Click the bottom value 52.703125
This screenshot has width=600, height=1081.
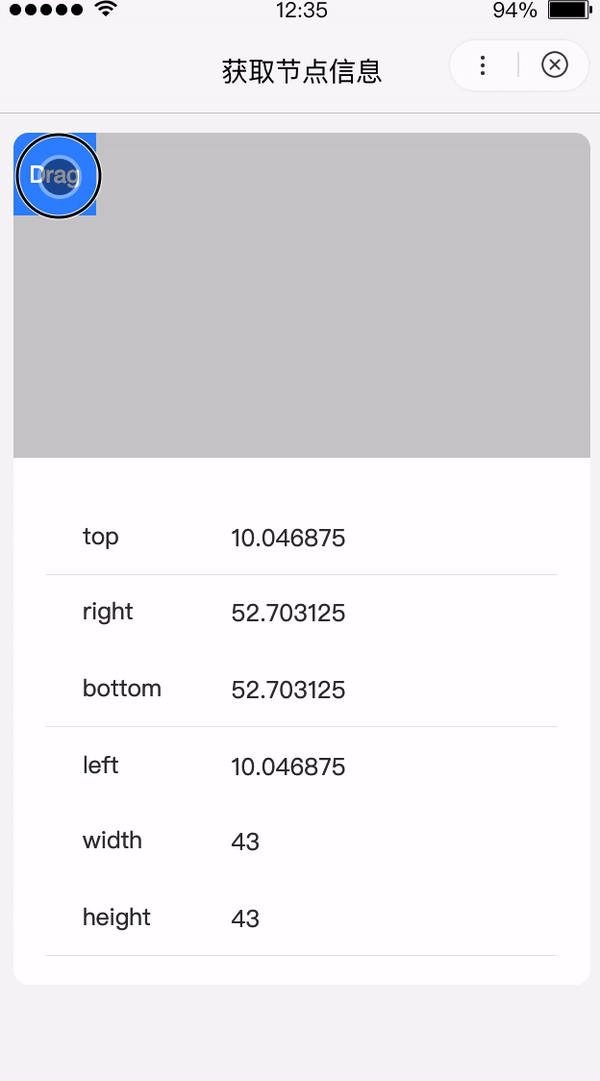pyautogui.click(x=288, y=691)
